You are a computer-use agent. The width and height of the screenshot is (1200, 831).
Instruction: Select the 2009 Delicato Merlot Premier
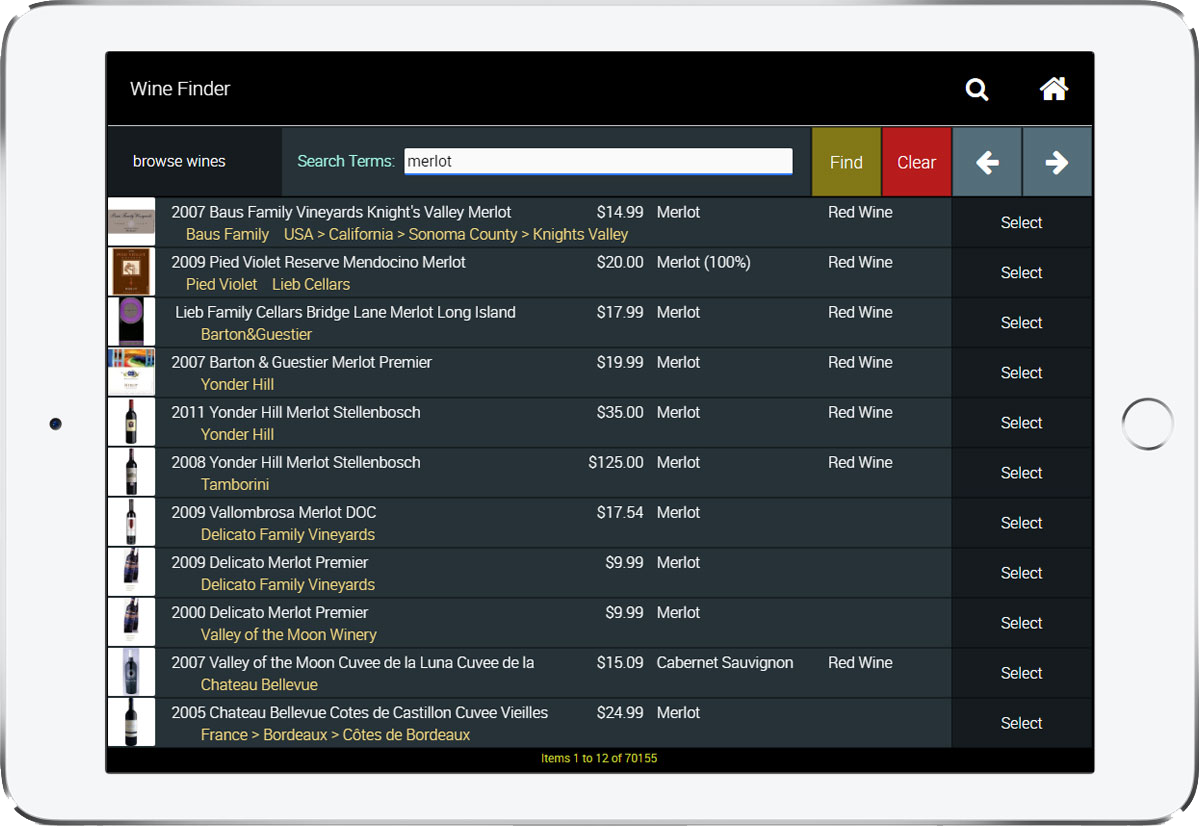tap(1021, 573)
